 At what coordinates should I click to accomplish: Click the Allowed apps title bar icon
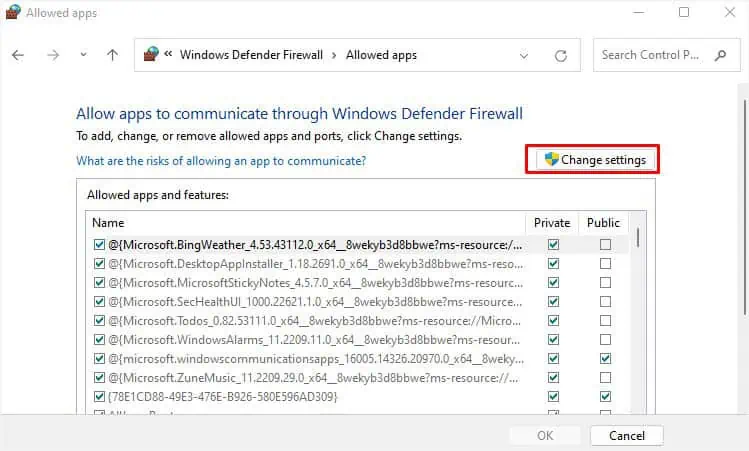[x=13, y=12]
